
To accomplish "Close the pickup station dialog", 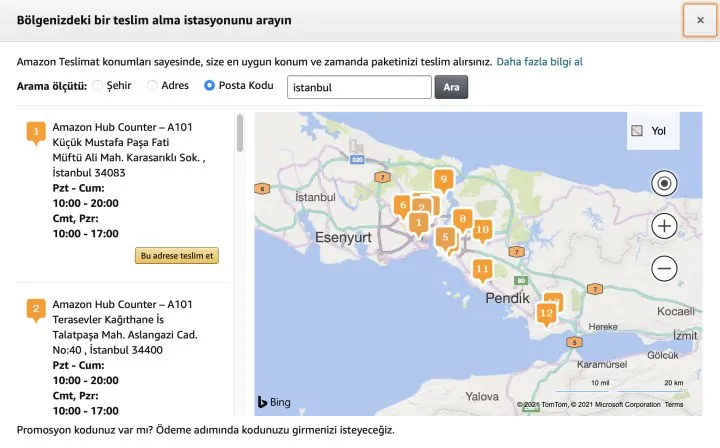I will 700,20.
